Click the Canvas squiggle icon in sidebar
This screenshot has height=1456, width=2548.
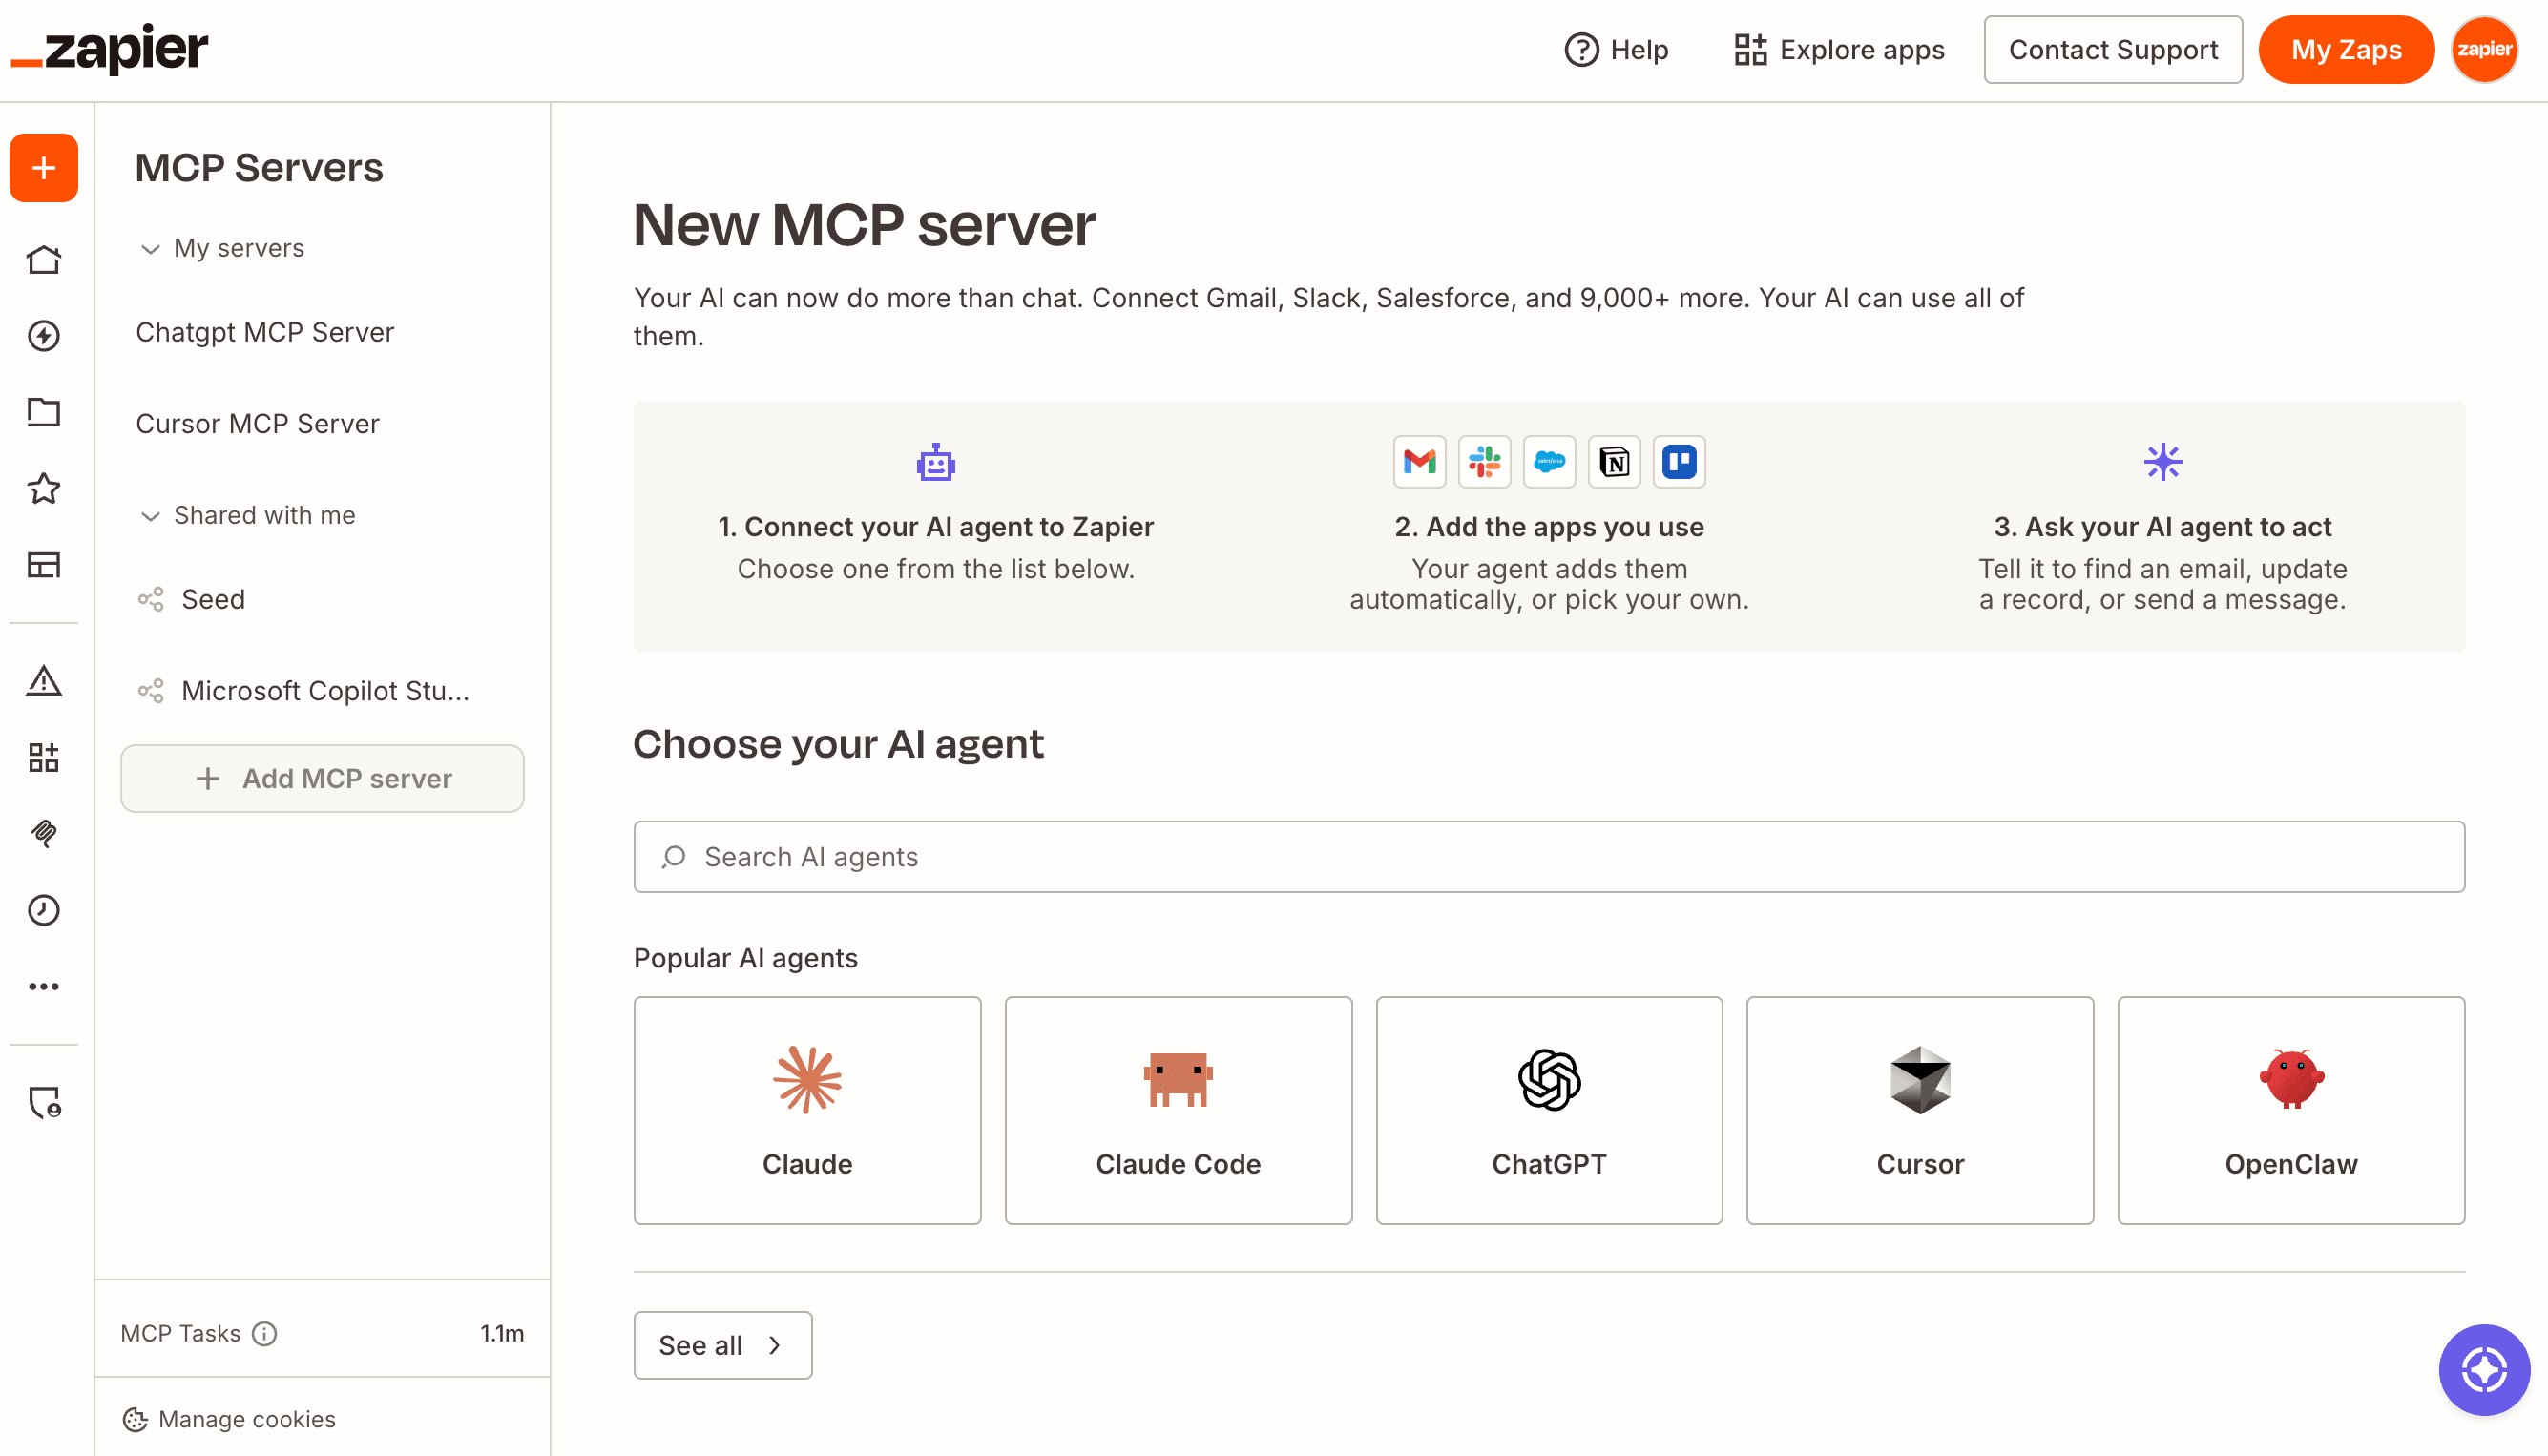click(x=44, y=833)
